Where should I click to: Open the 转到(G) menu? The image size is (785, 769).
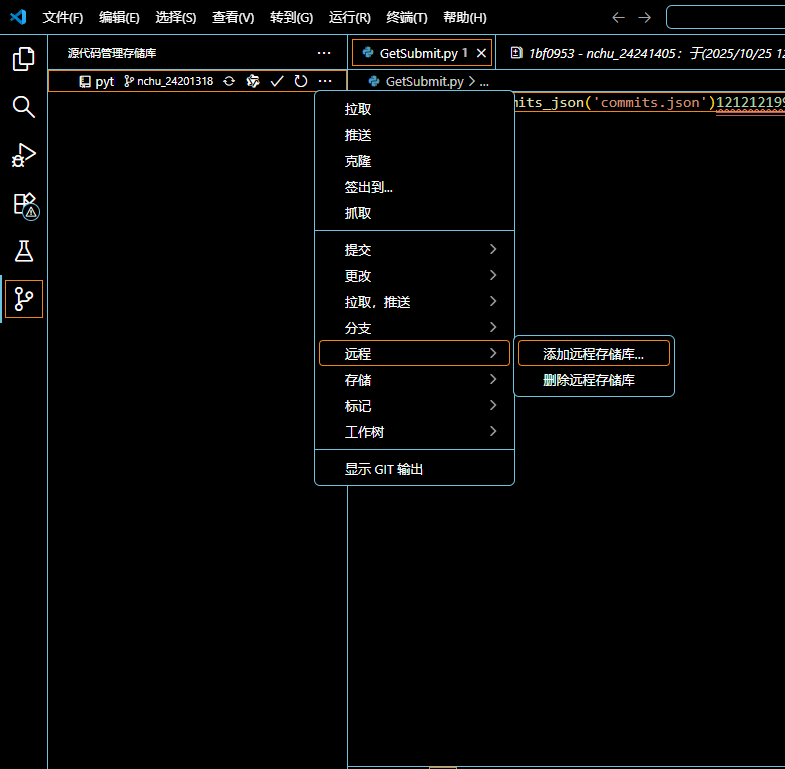(291, 18)
